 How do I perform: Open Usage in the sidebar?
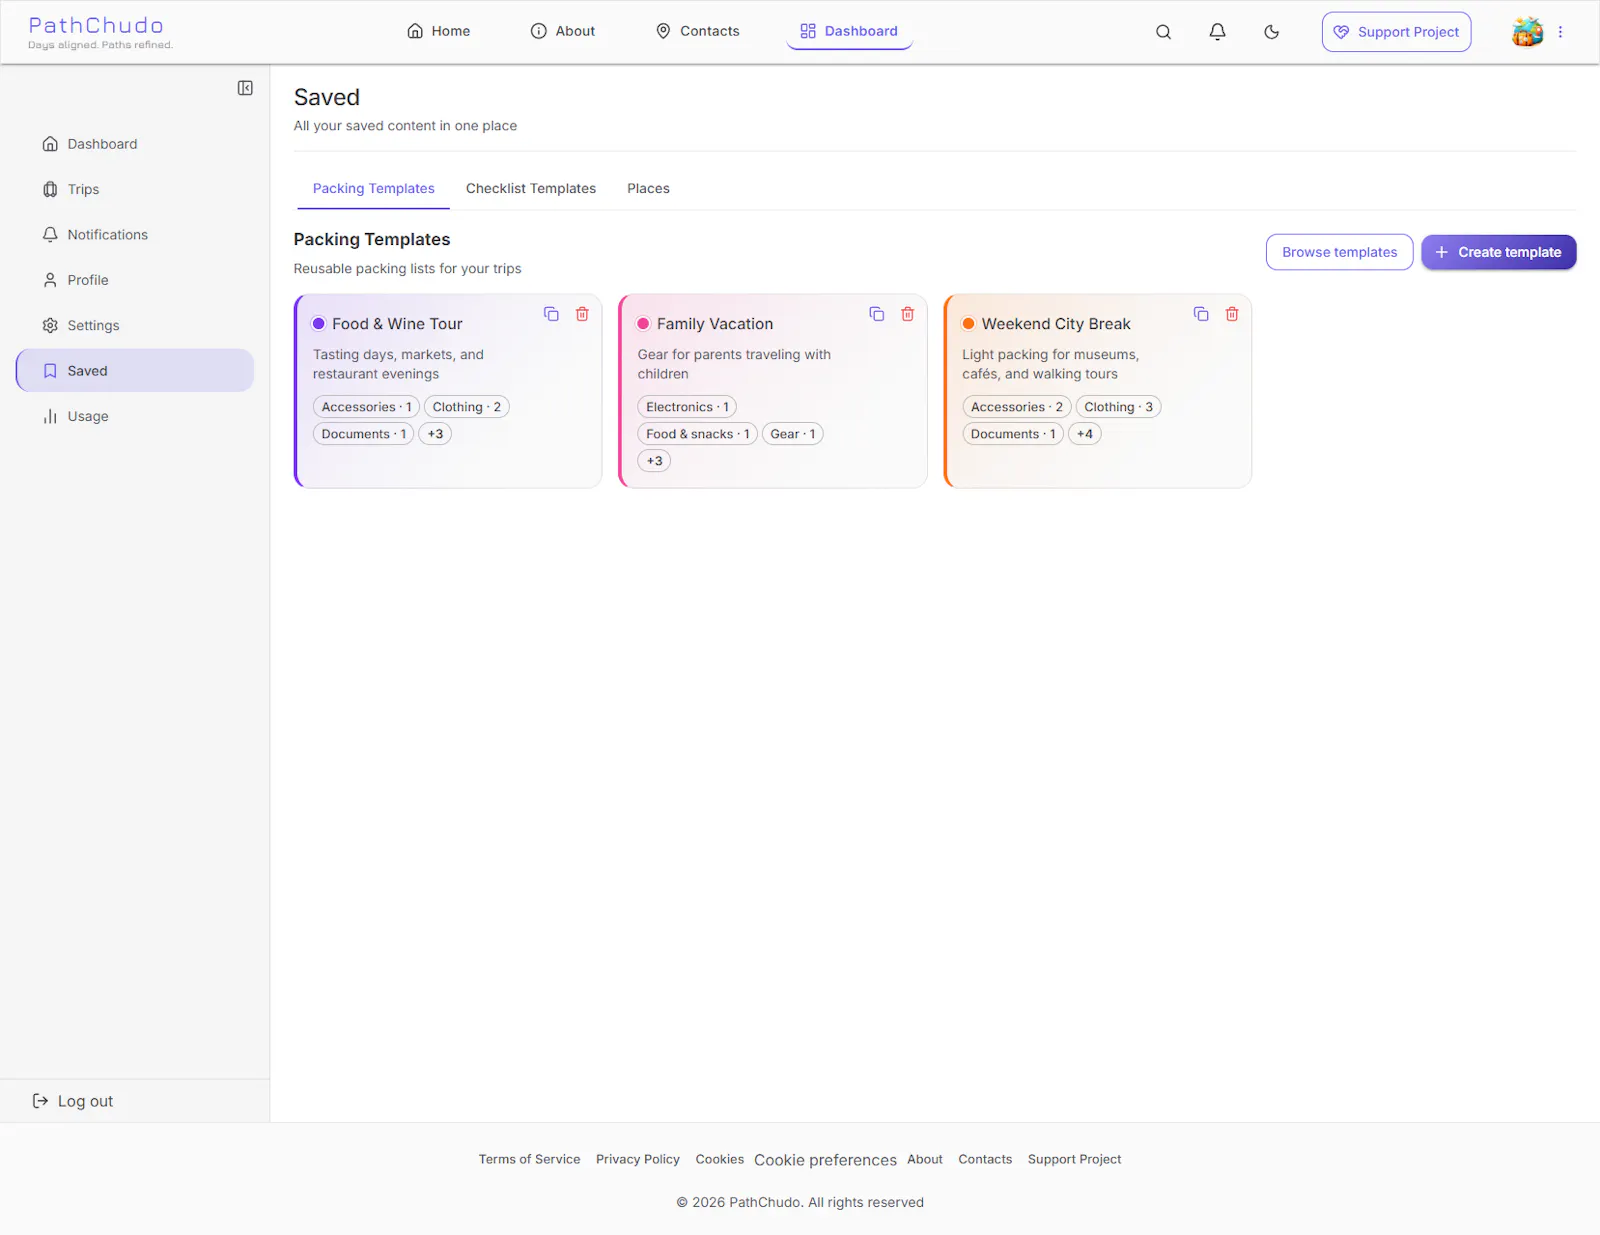135,416
